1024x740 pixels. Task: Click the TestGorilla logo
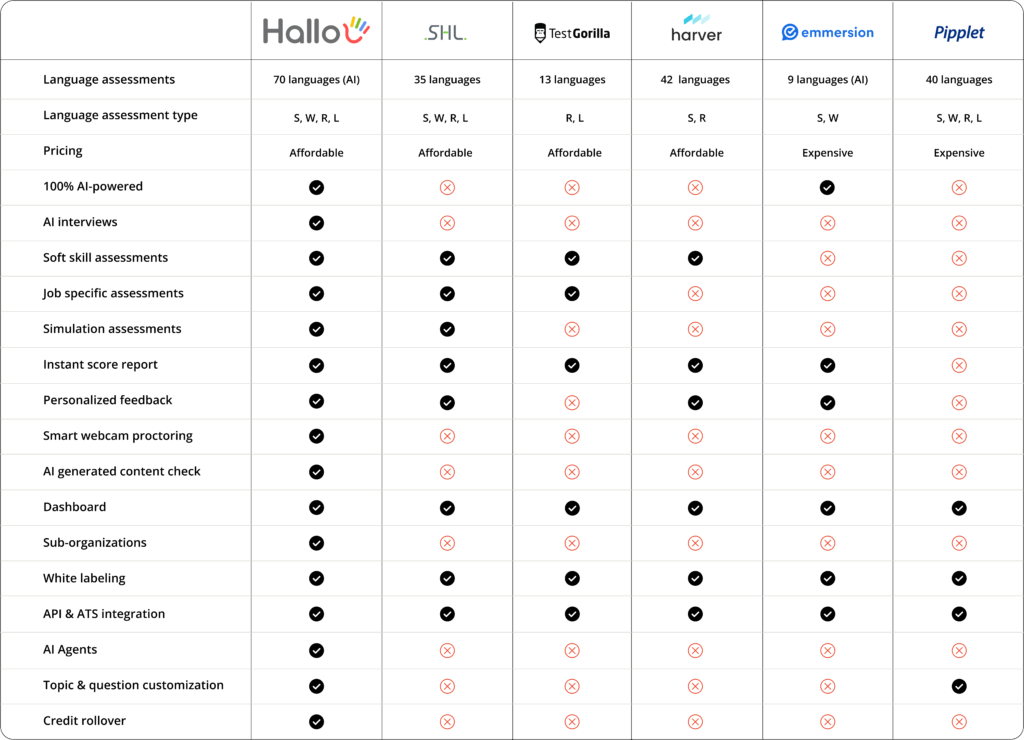point(572,33)
